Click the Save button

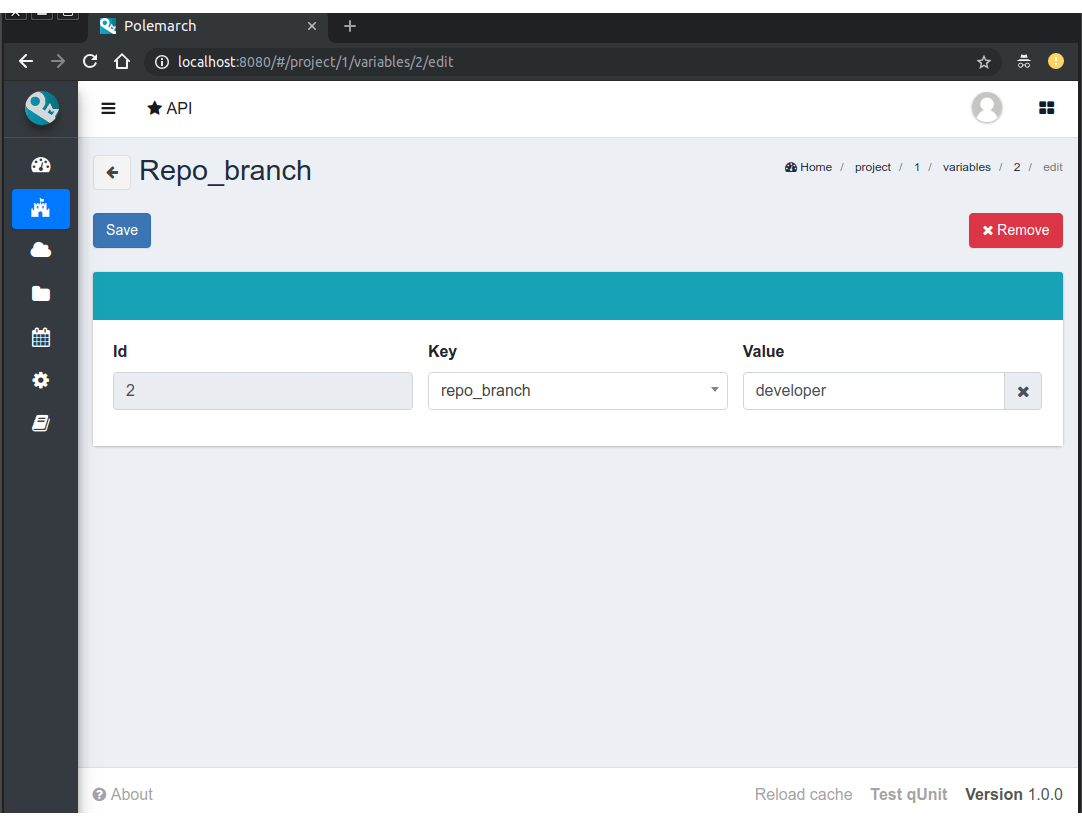click(122, 230)
